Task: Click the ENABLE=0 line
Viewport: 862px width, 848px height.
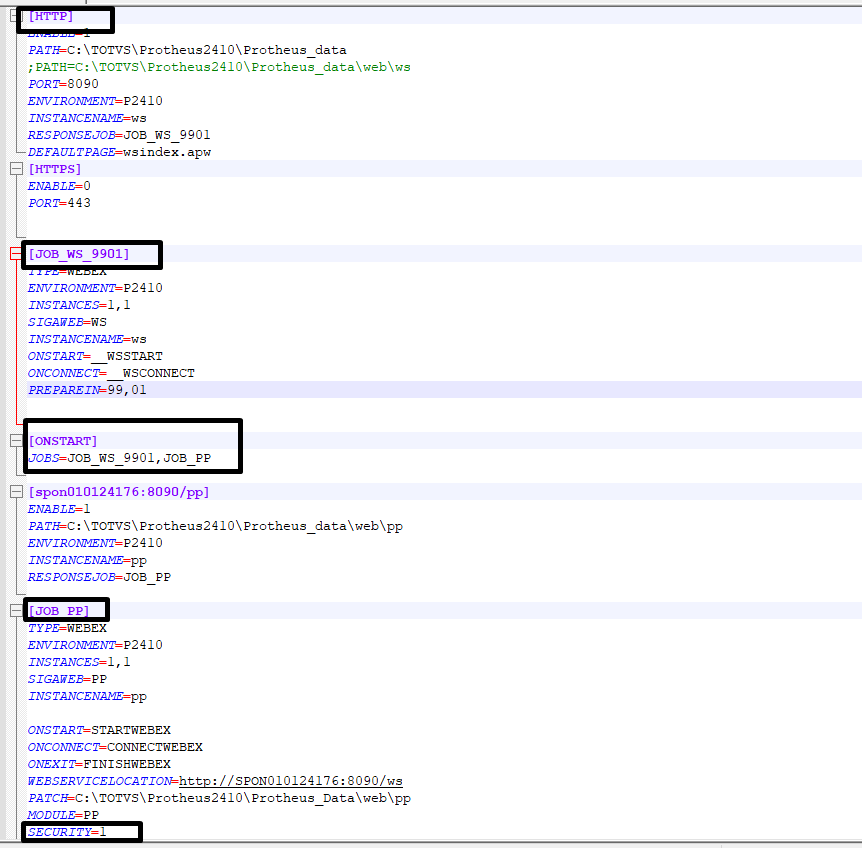Action: pos(59,186)
